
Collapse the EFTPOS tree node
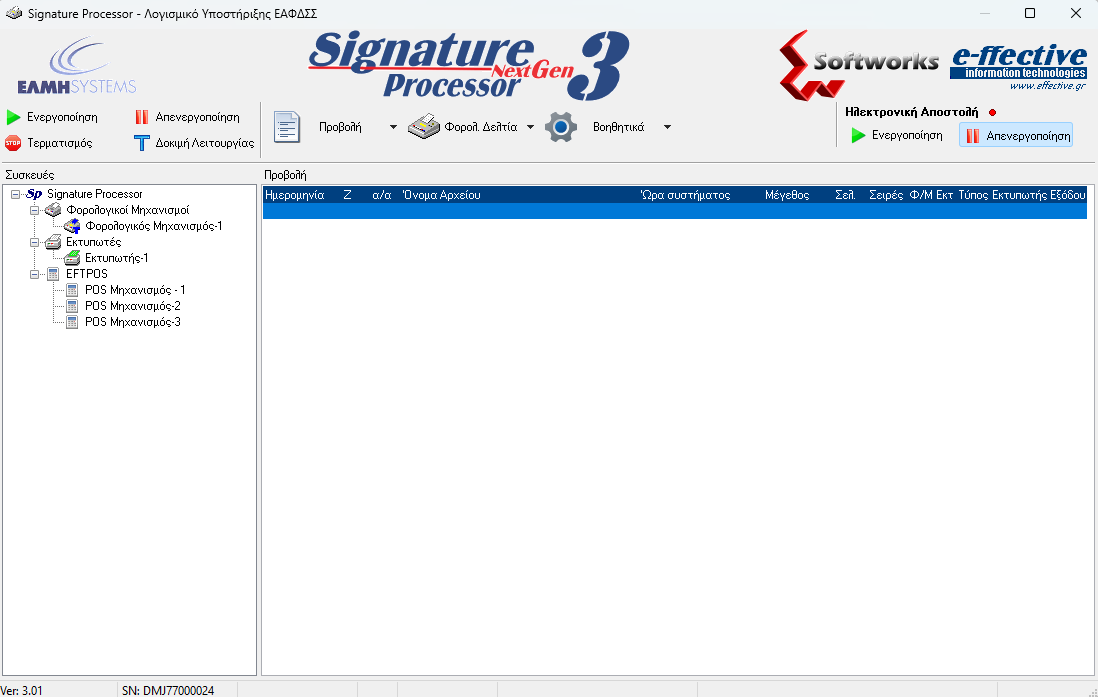pos(34,274)
